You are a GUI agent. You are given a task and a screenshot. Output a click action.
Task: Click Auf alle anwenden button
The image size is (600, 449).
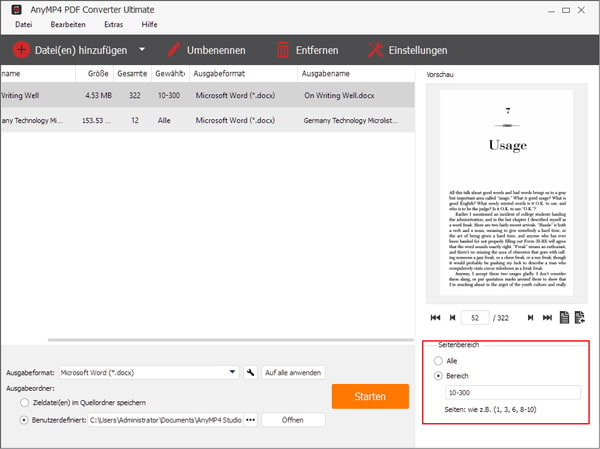pos(293,372)
